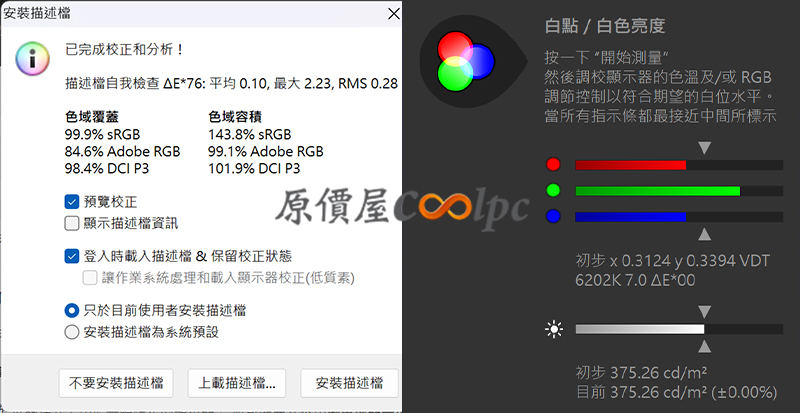Toggle 登入時載入描述檔 & 保留校正狀態 checkbox
800x413 pixels.
[71, 256]
